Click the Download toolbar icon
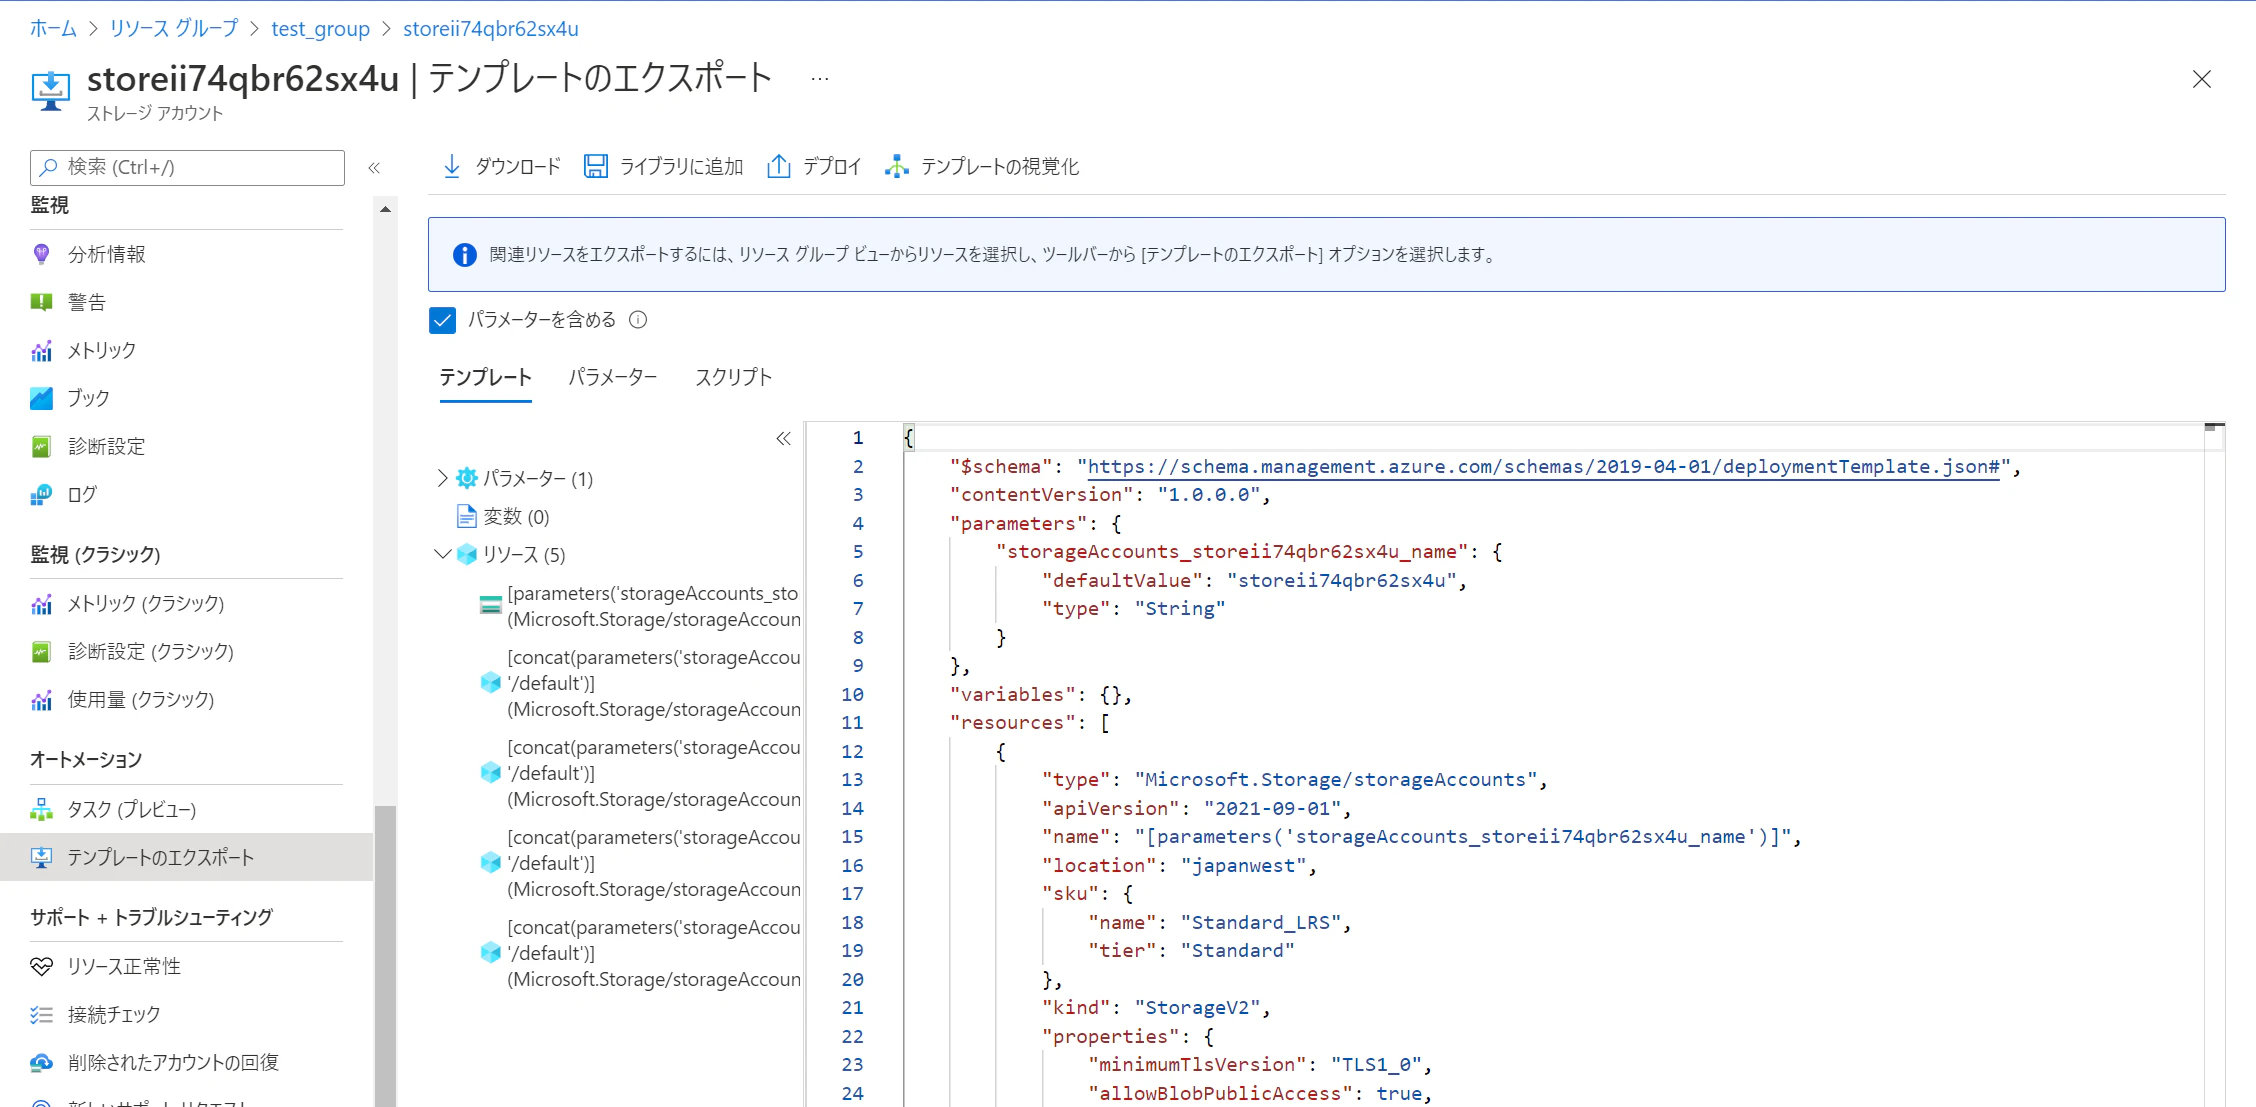The image size is (2256, 1107). coord(452,166)
